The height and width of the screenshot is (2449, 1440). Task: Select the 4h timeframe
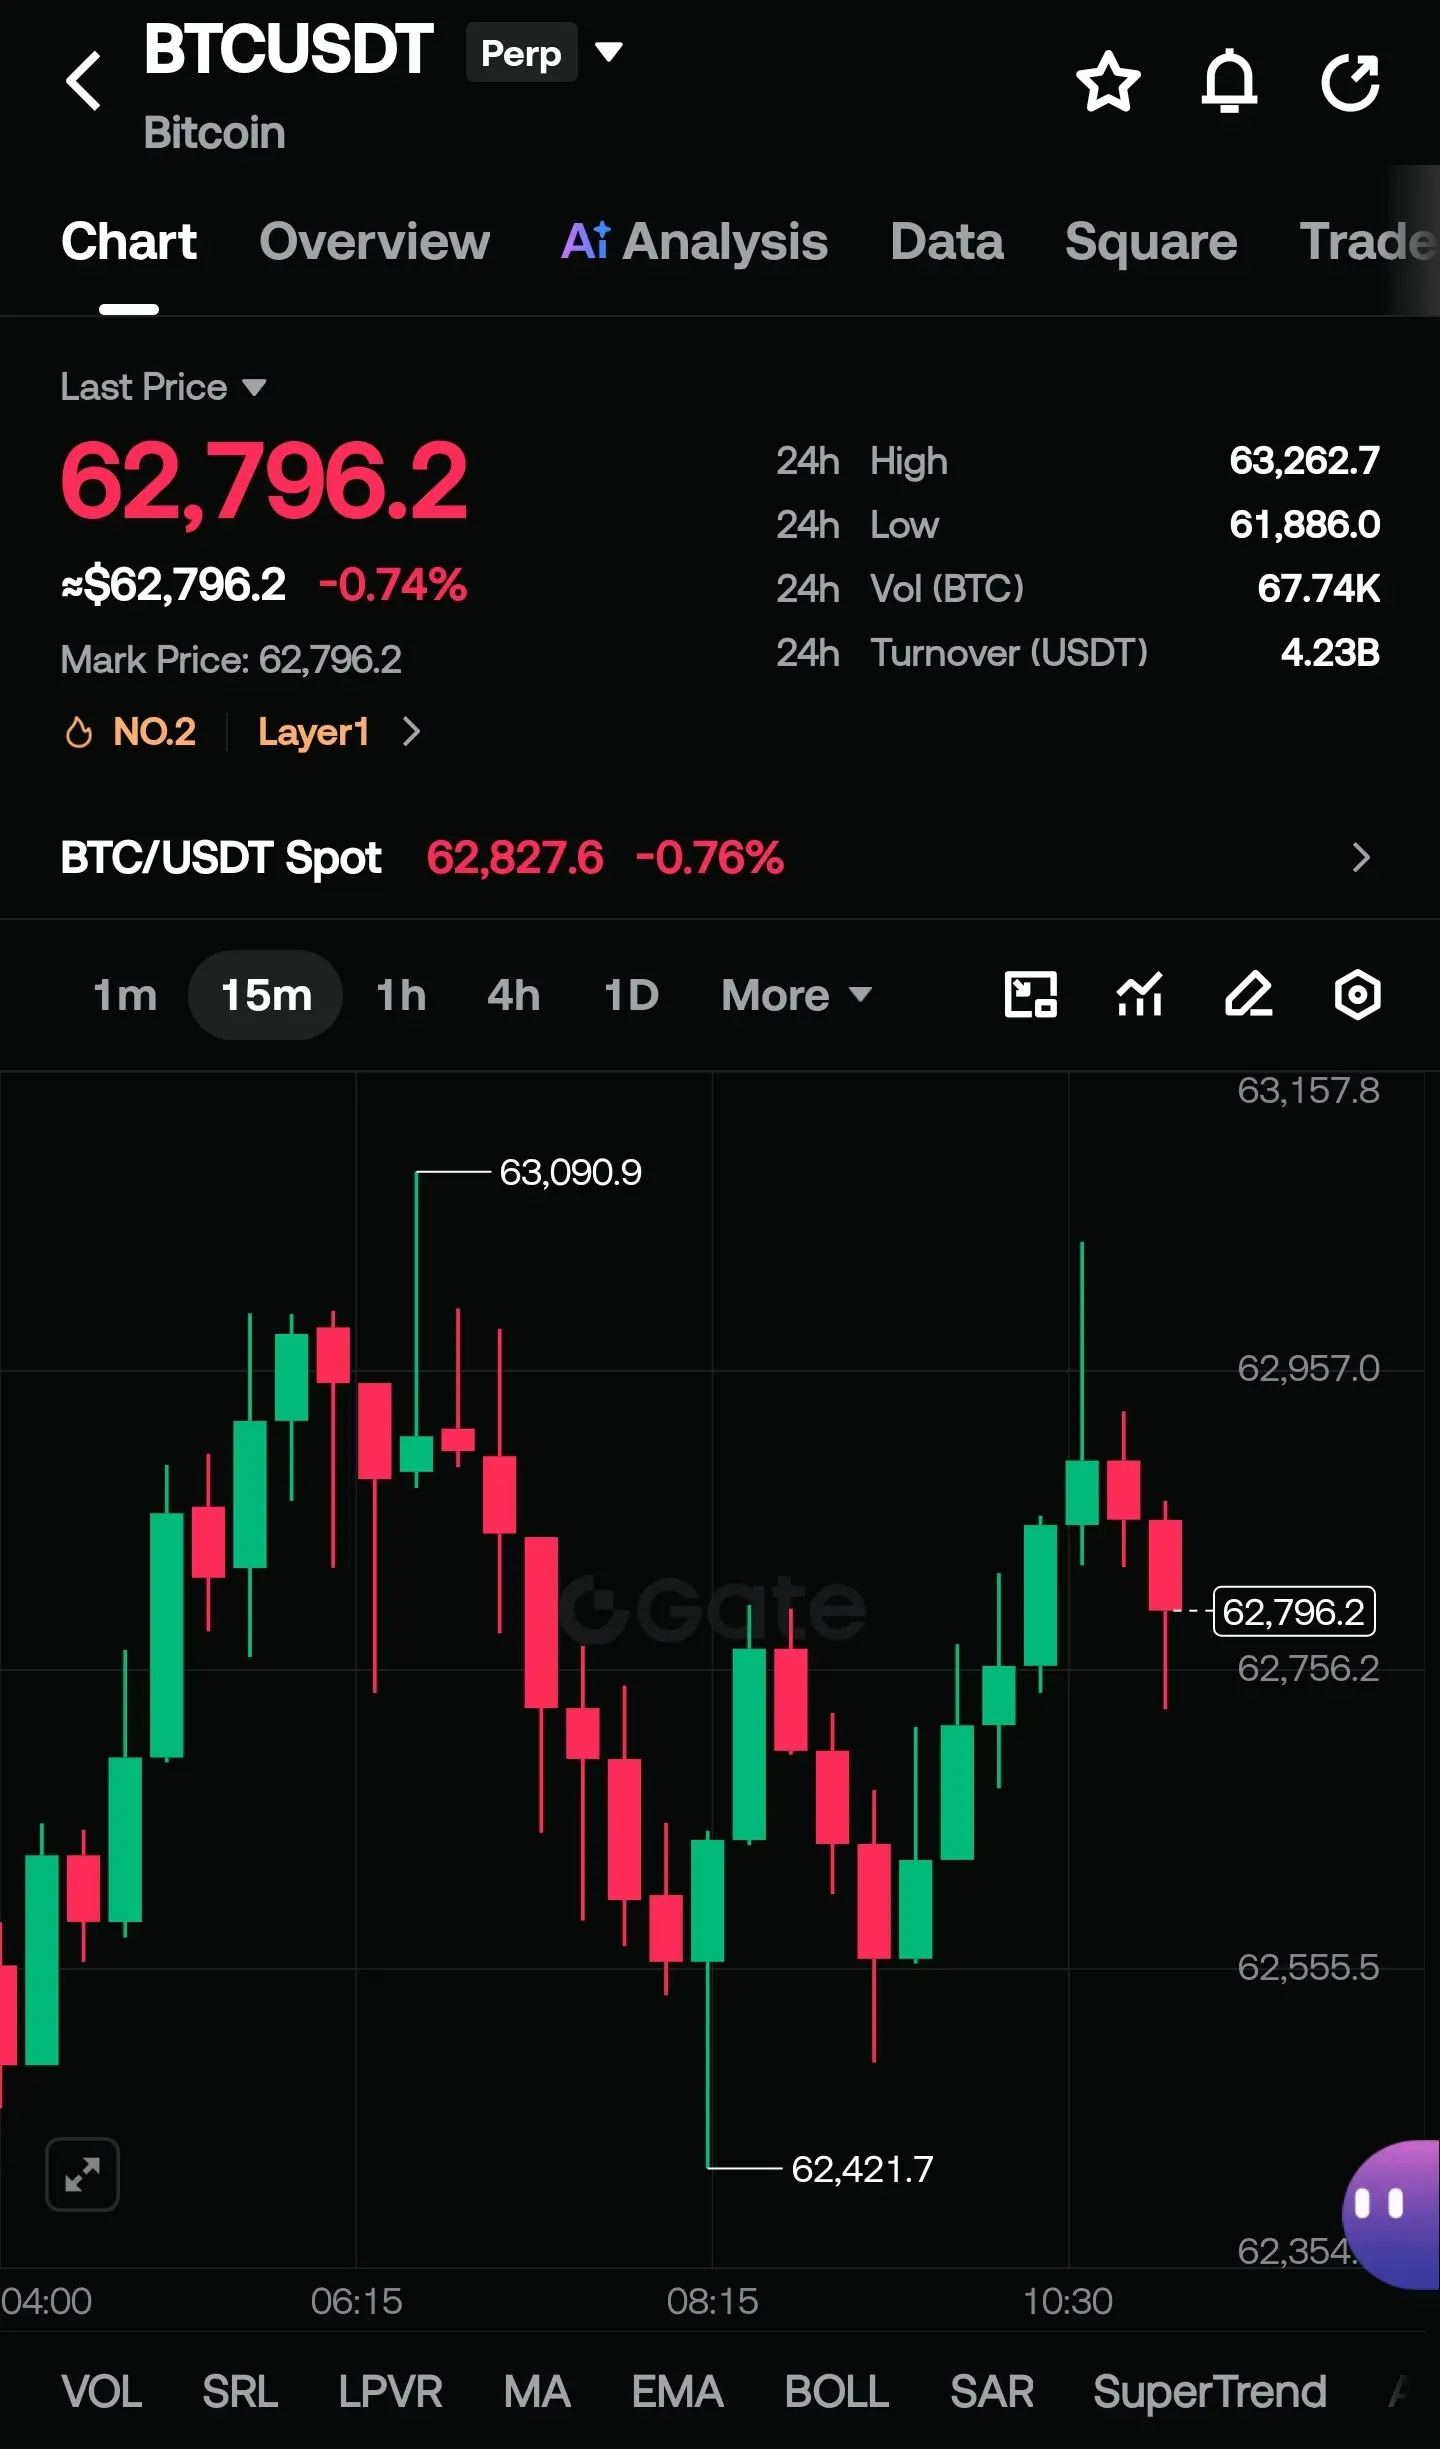pyautogui.click(x=514, y=995)
